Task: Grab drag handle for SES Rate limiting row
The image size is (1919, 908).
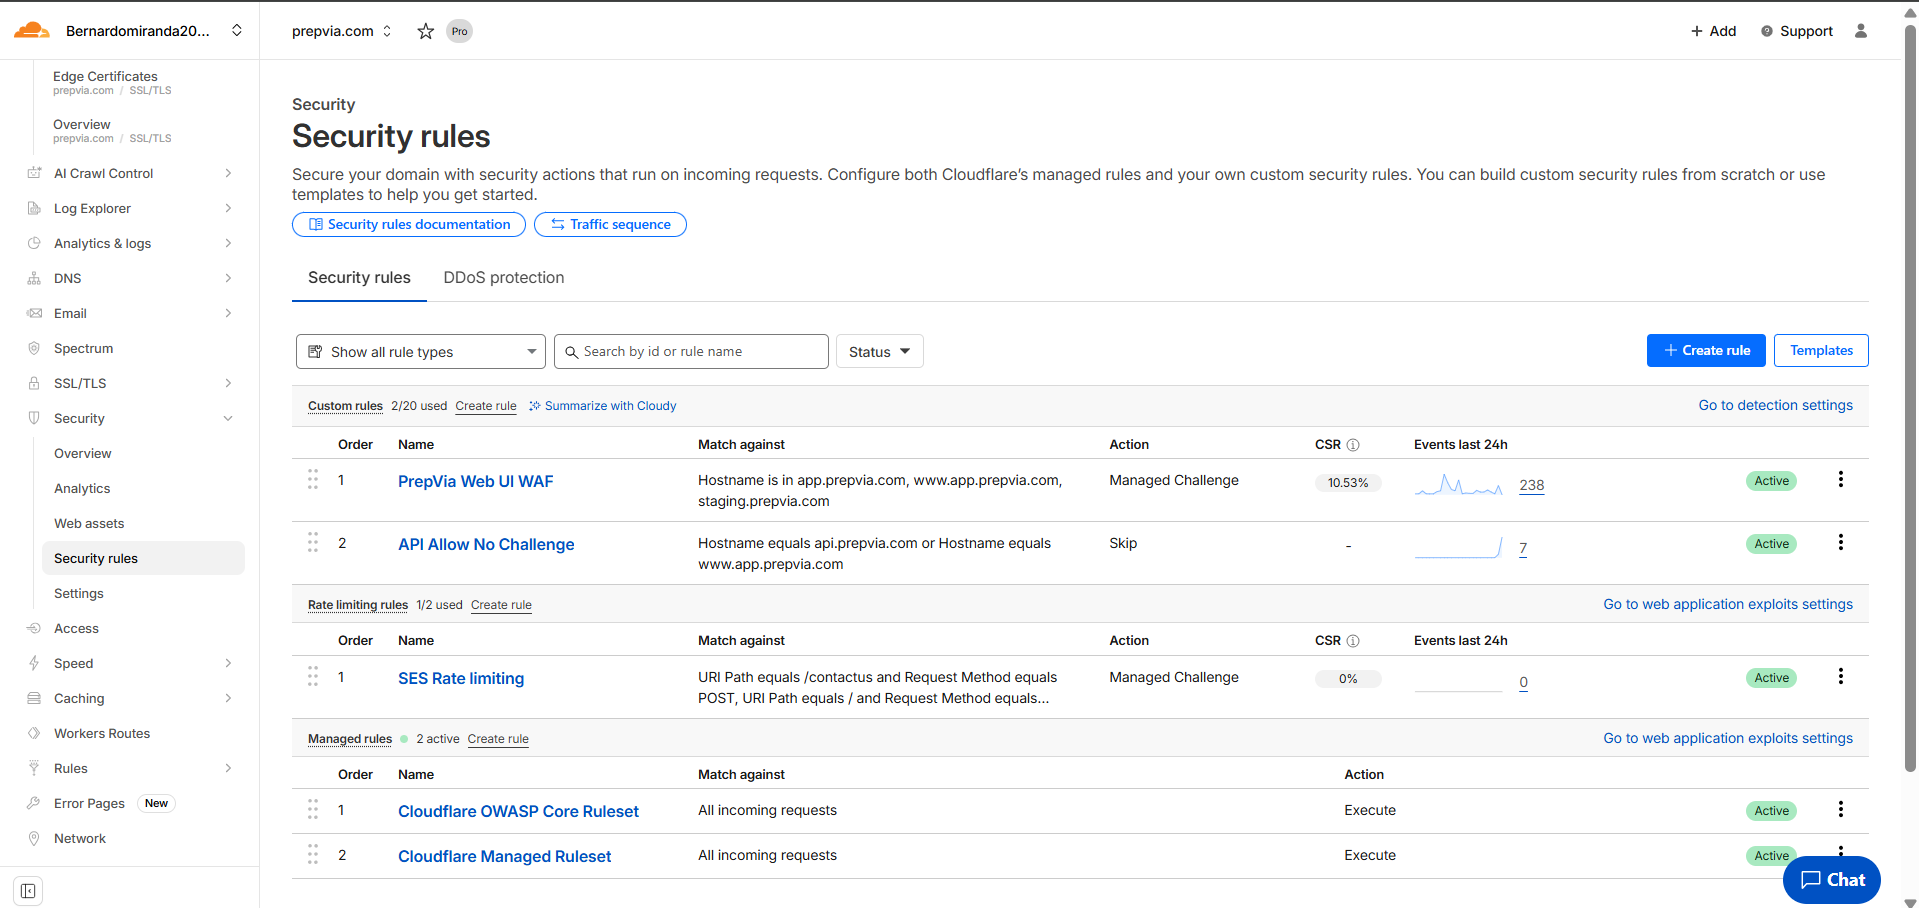Action: coord(313,677)
